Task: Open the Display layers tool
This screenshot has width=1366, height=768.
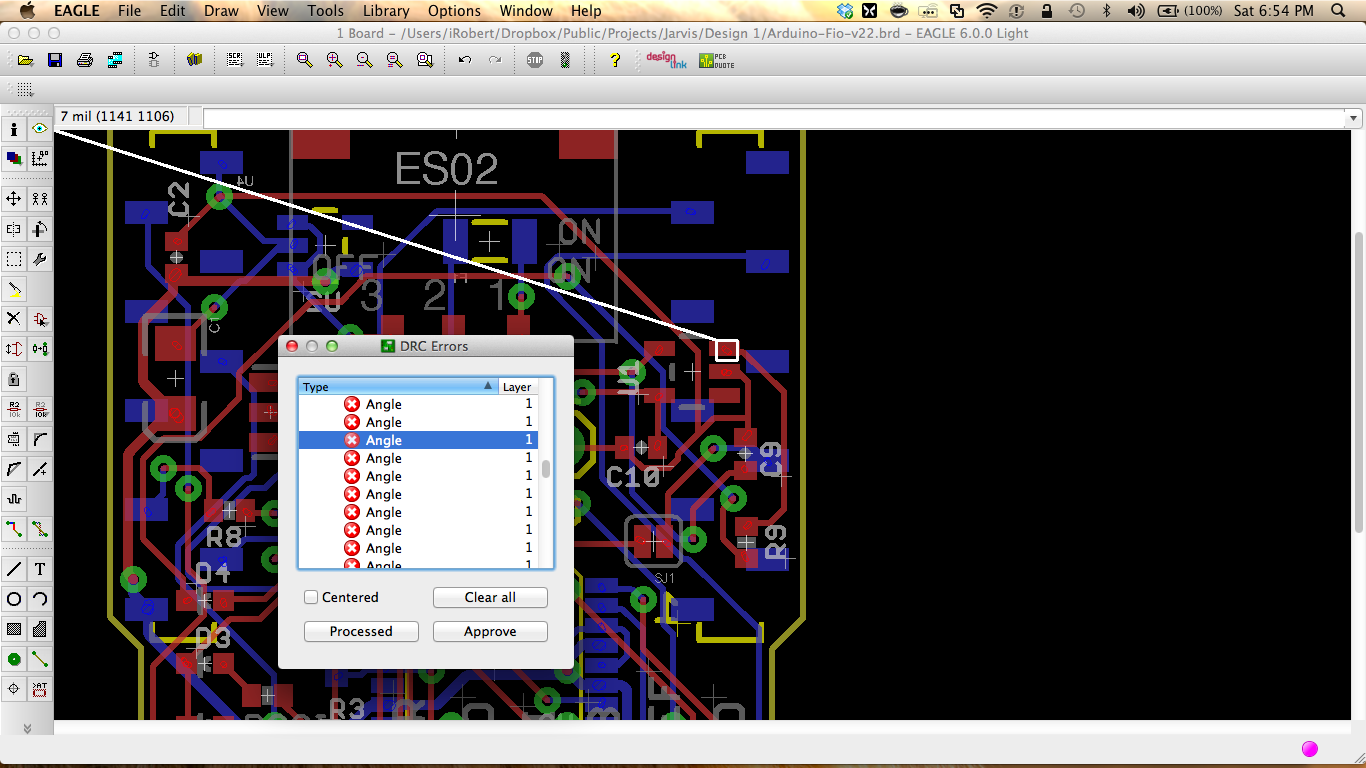Action: (x=14, y=158)
